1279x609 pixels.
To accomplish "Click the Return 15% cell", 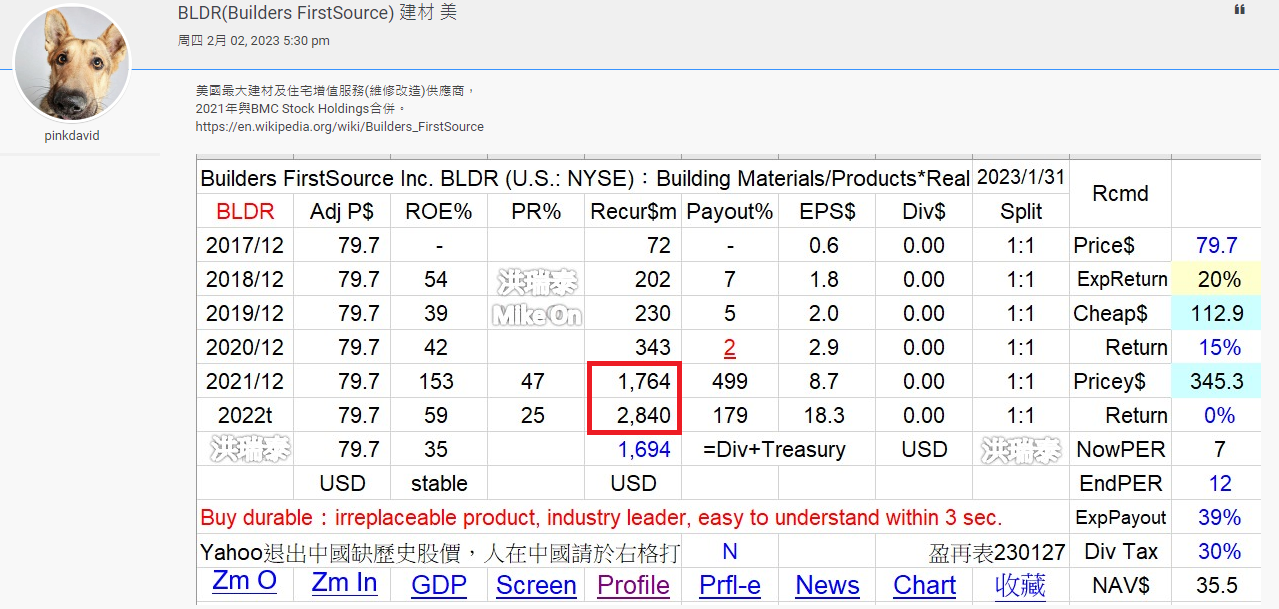I will click(1219, 347).
